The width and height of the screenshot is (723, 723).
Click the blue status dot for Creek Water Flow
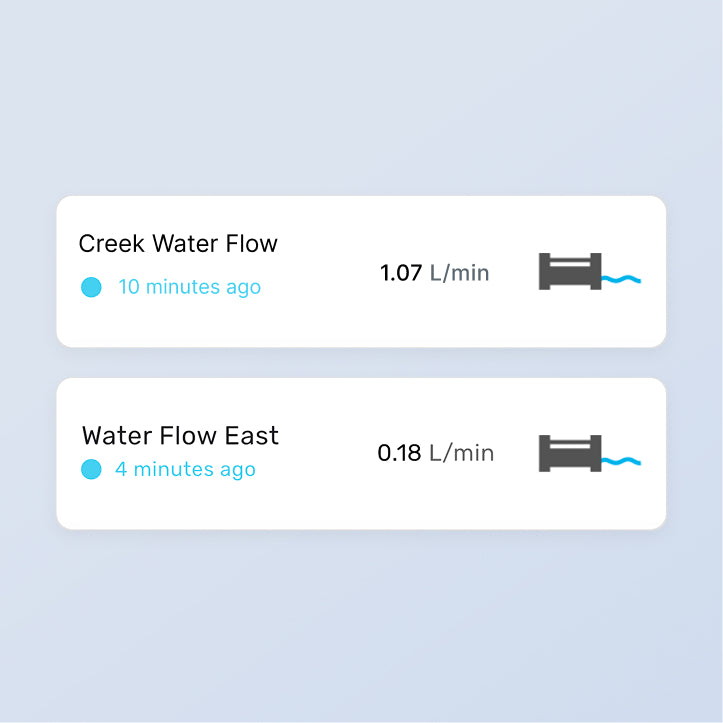pos(91,288)
